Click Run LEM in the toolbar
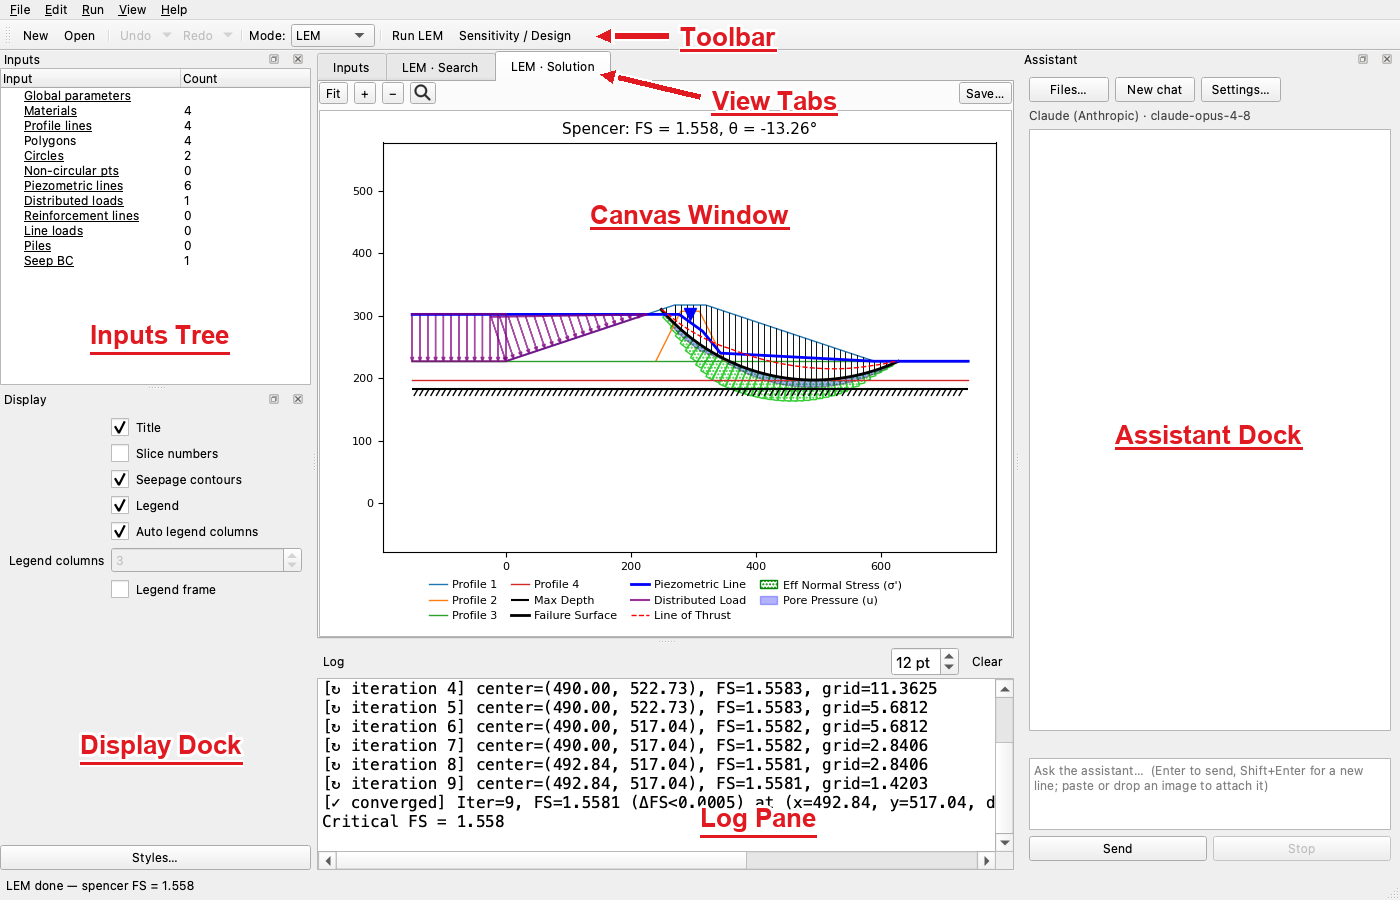The width and height of the screenshot is (1400, 900). point(417,36)
